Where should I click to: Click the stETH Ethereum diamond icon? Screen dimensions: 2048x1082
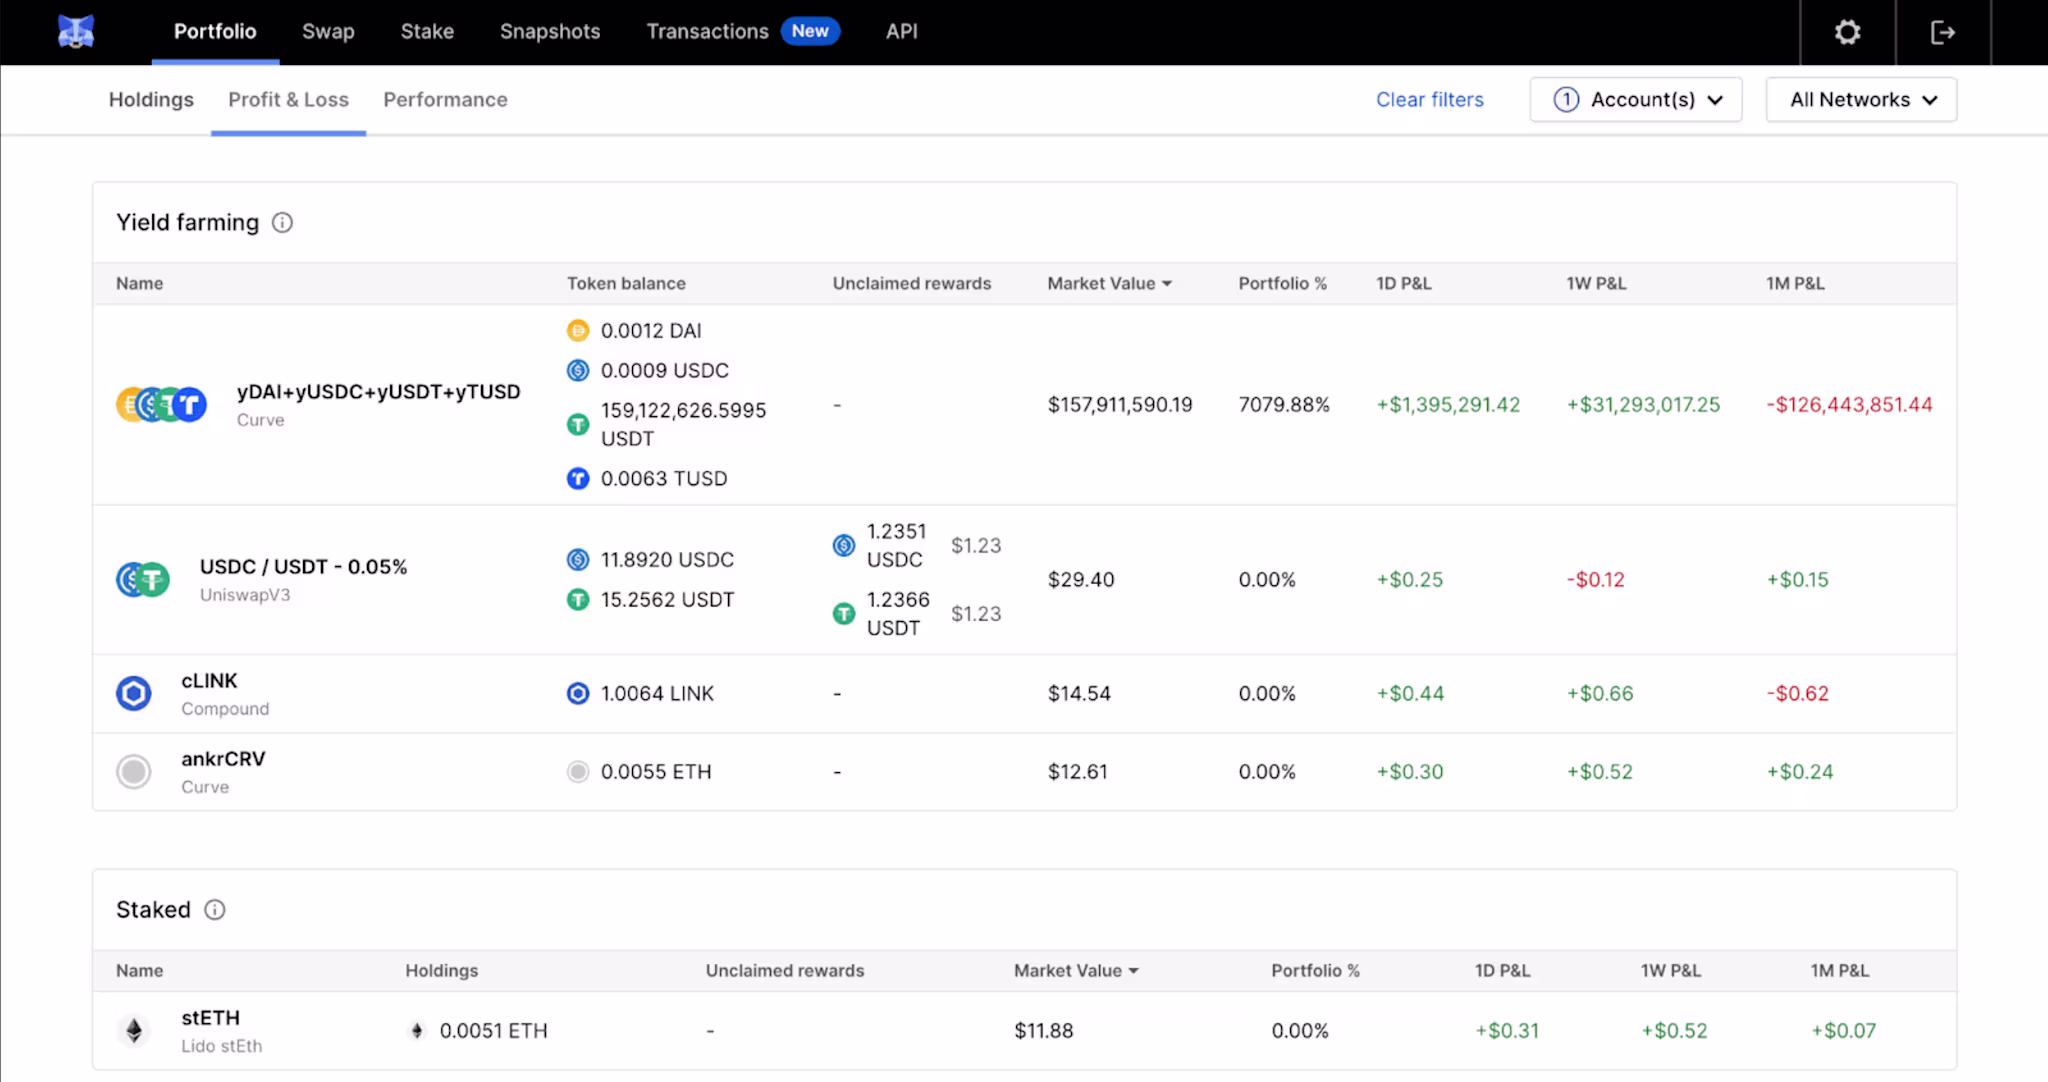click(134, 1031)
